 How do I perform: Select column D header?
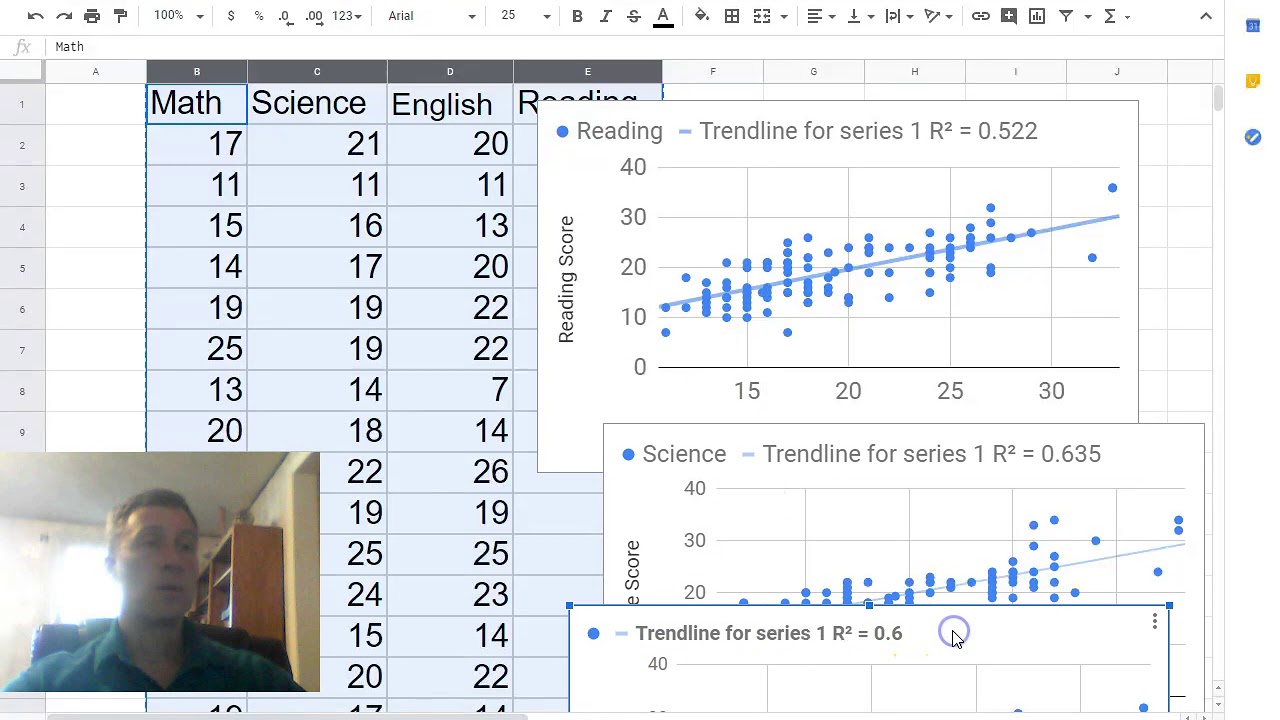tap(450, 72)
